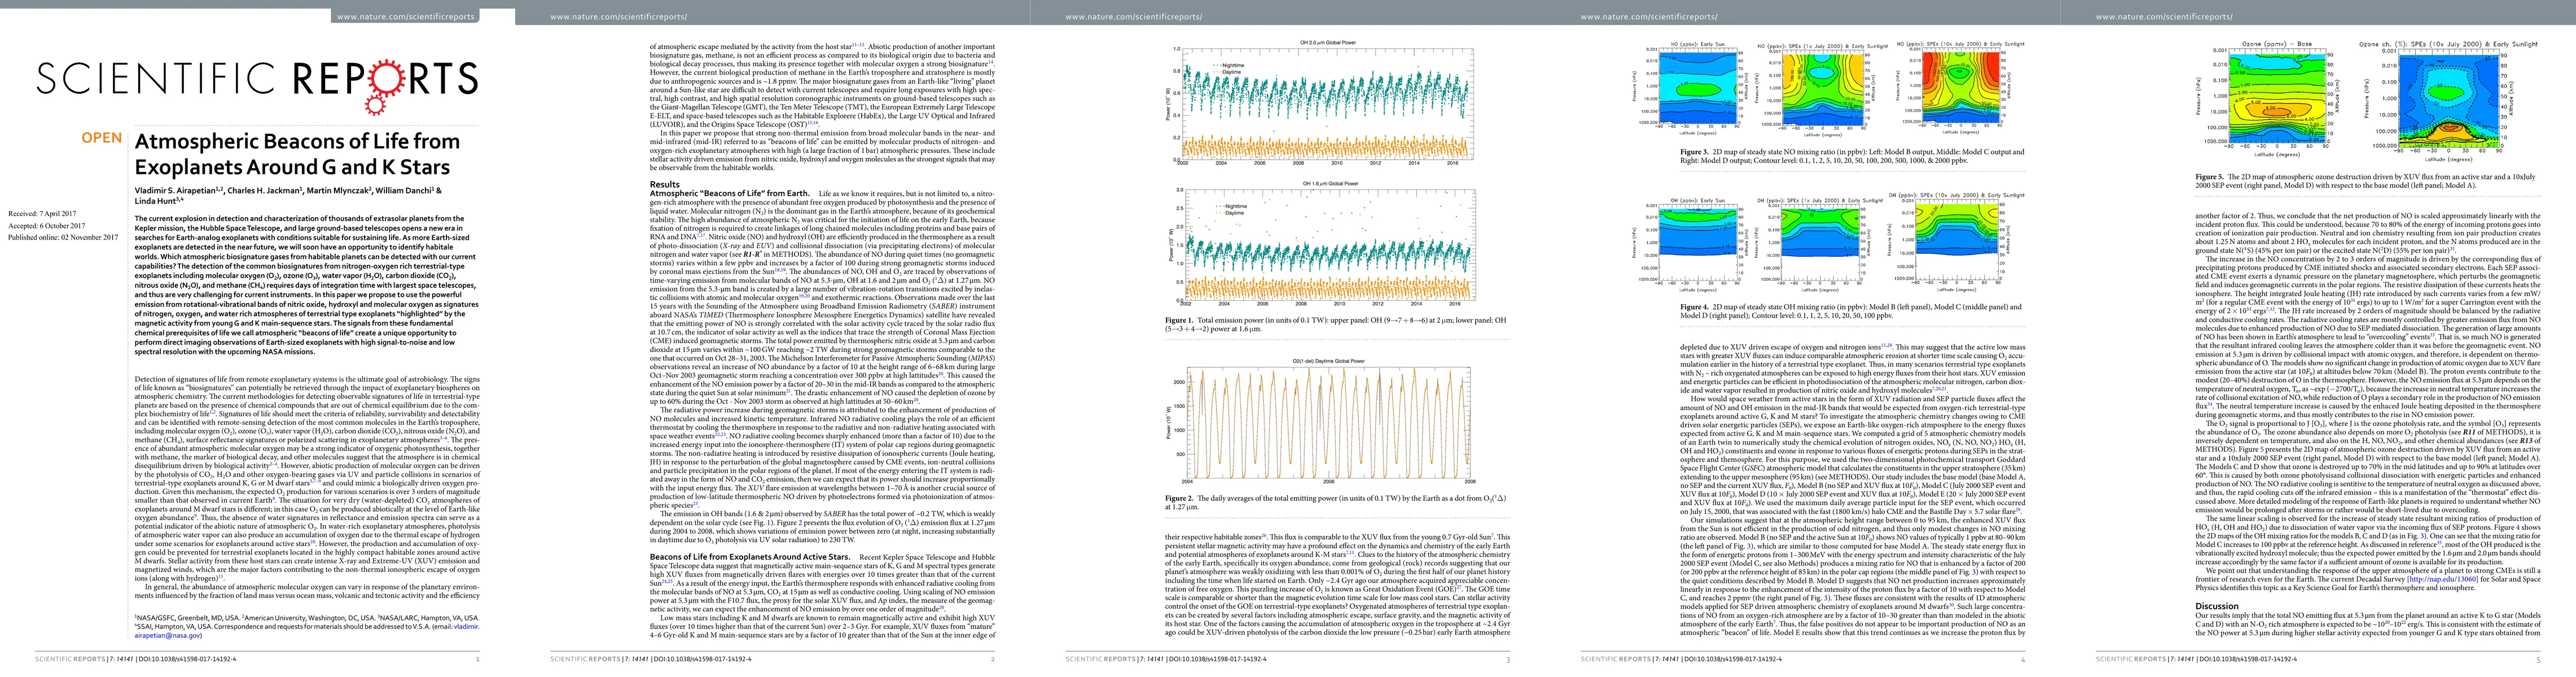Click the orange OPEN access label
This screenshot has height=677, width=2576.
pos(102,138)
